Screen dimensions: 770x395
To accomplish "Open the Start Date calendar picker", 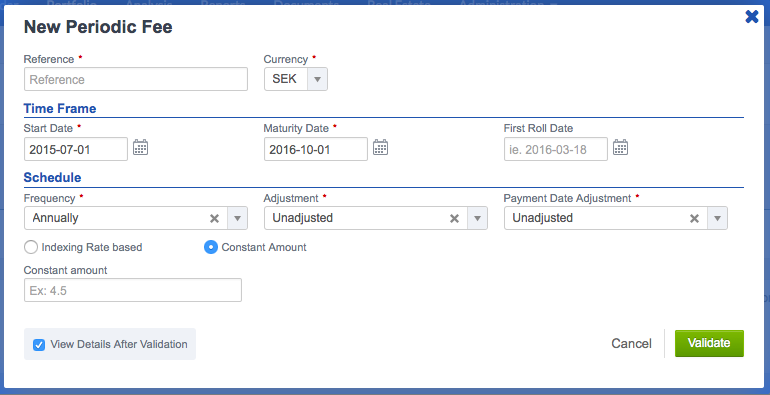I will 140,147.
